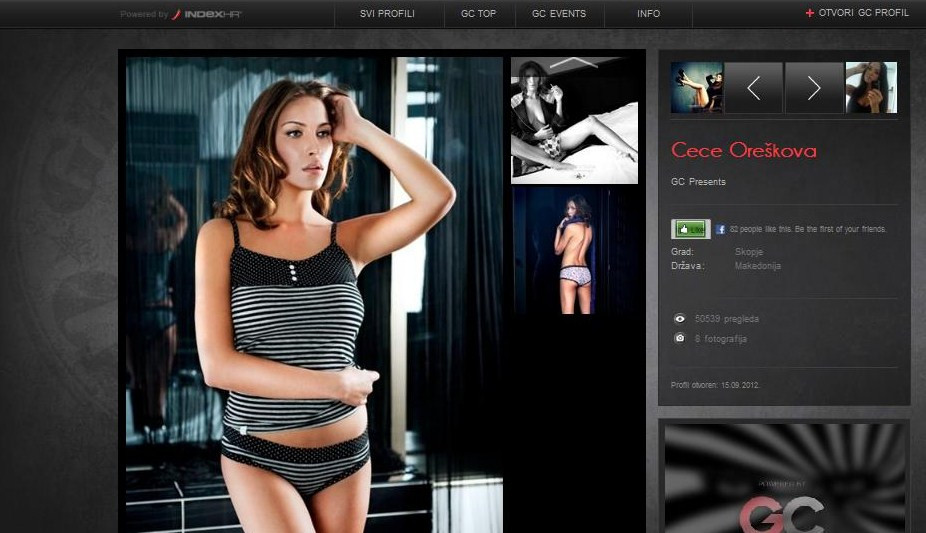Click the GC logo banner below profile
The height and width of the screenshot is (533, 926).
click(x=784, y=479)
